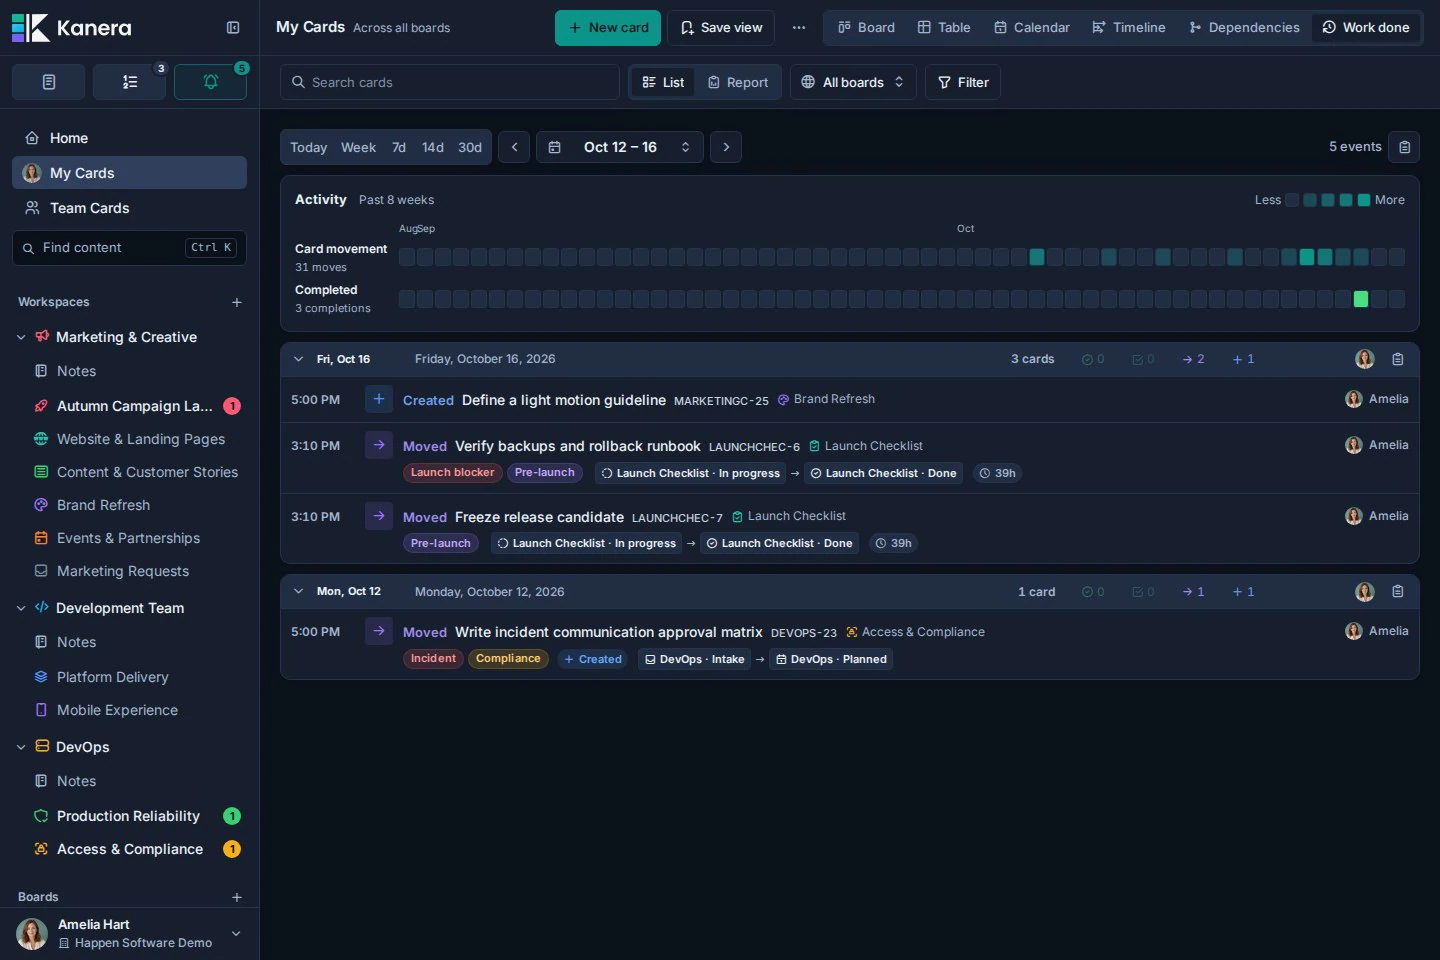1440x960 pixels.
Task: Open the task list icon with badge 3
Action: (130, 82)
